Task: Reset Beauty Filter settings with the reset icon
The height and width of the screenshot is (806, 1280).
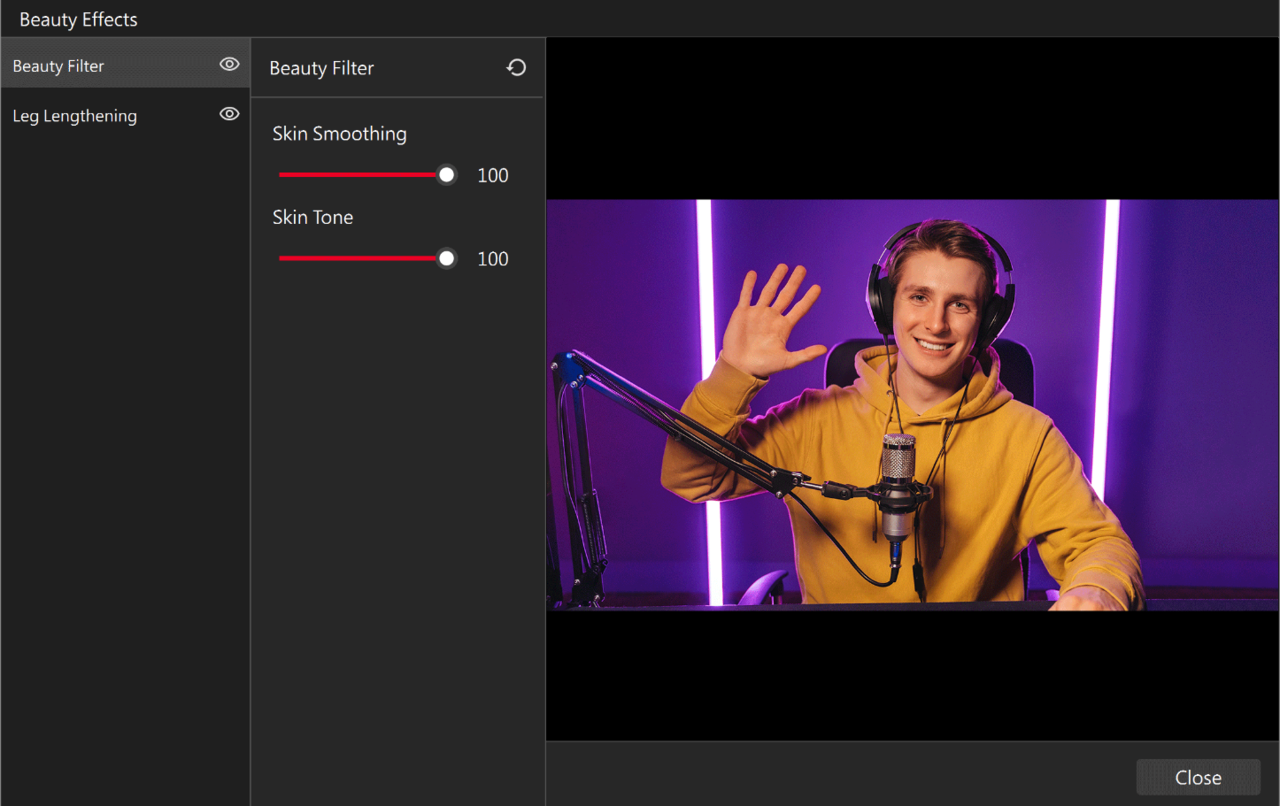Action: (516, 68)
